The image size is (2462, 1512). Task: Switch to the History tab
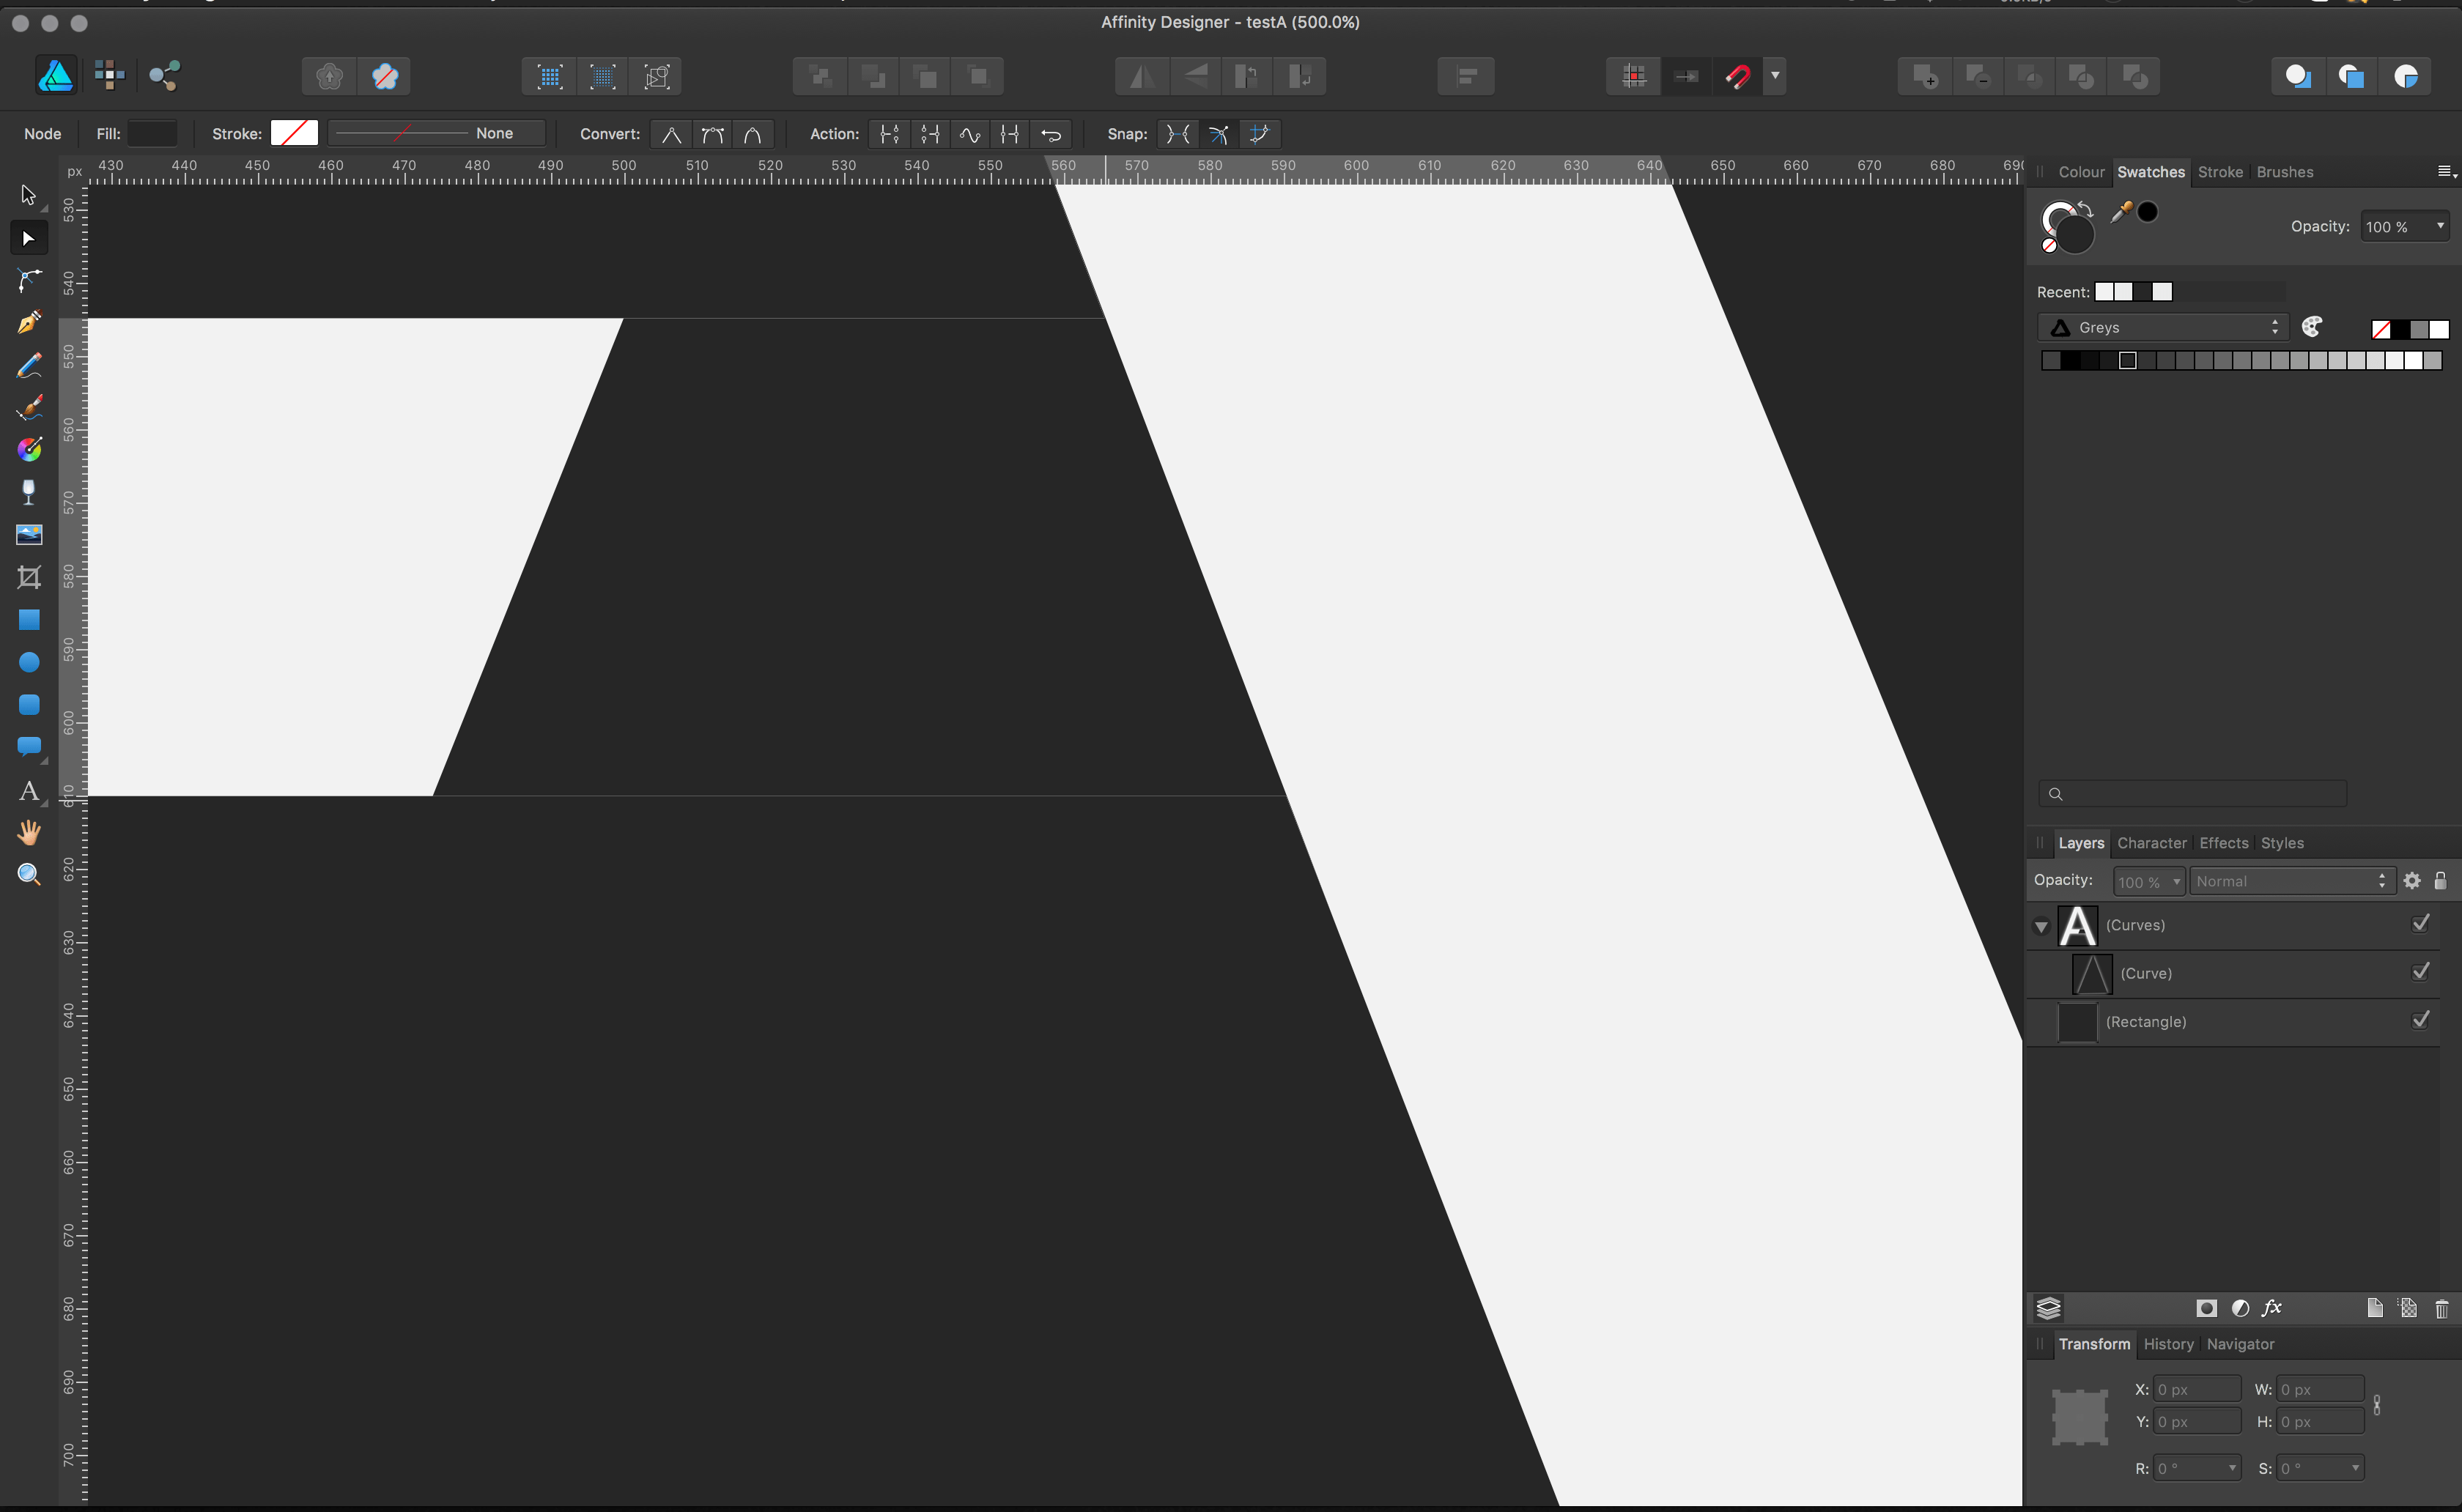point(2168,1344)
